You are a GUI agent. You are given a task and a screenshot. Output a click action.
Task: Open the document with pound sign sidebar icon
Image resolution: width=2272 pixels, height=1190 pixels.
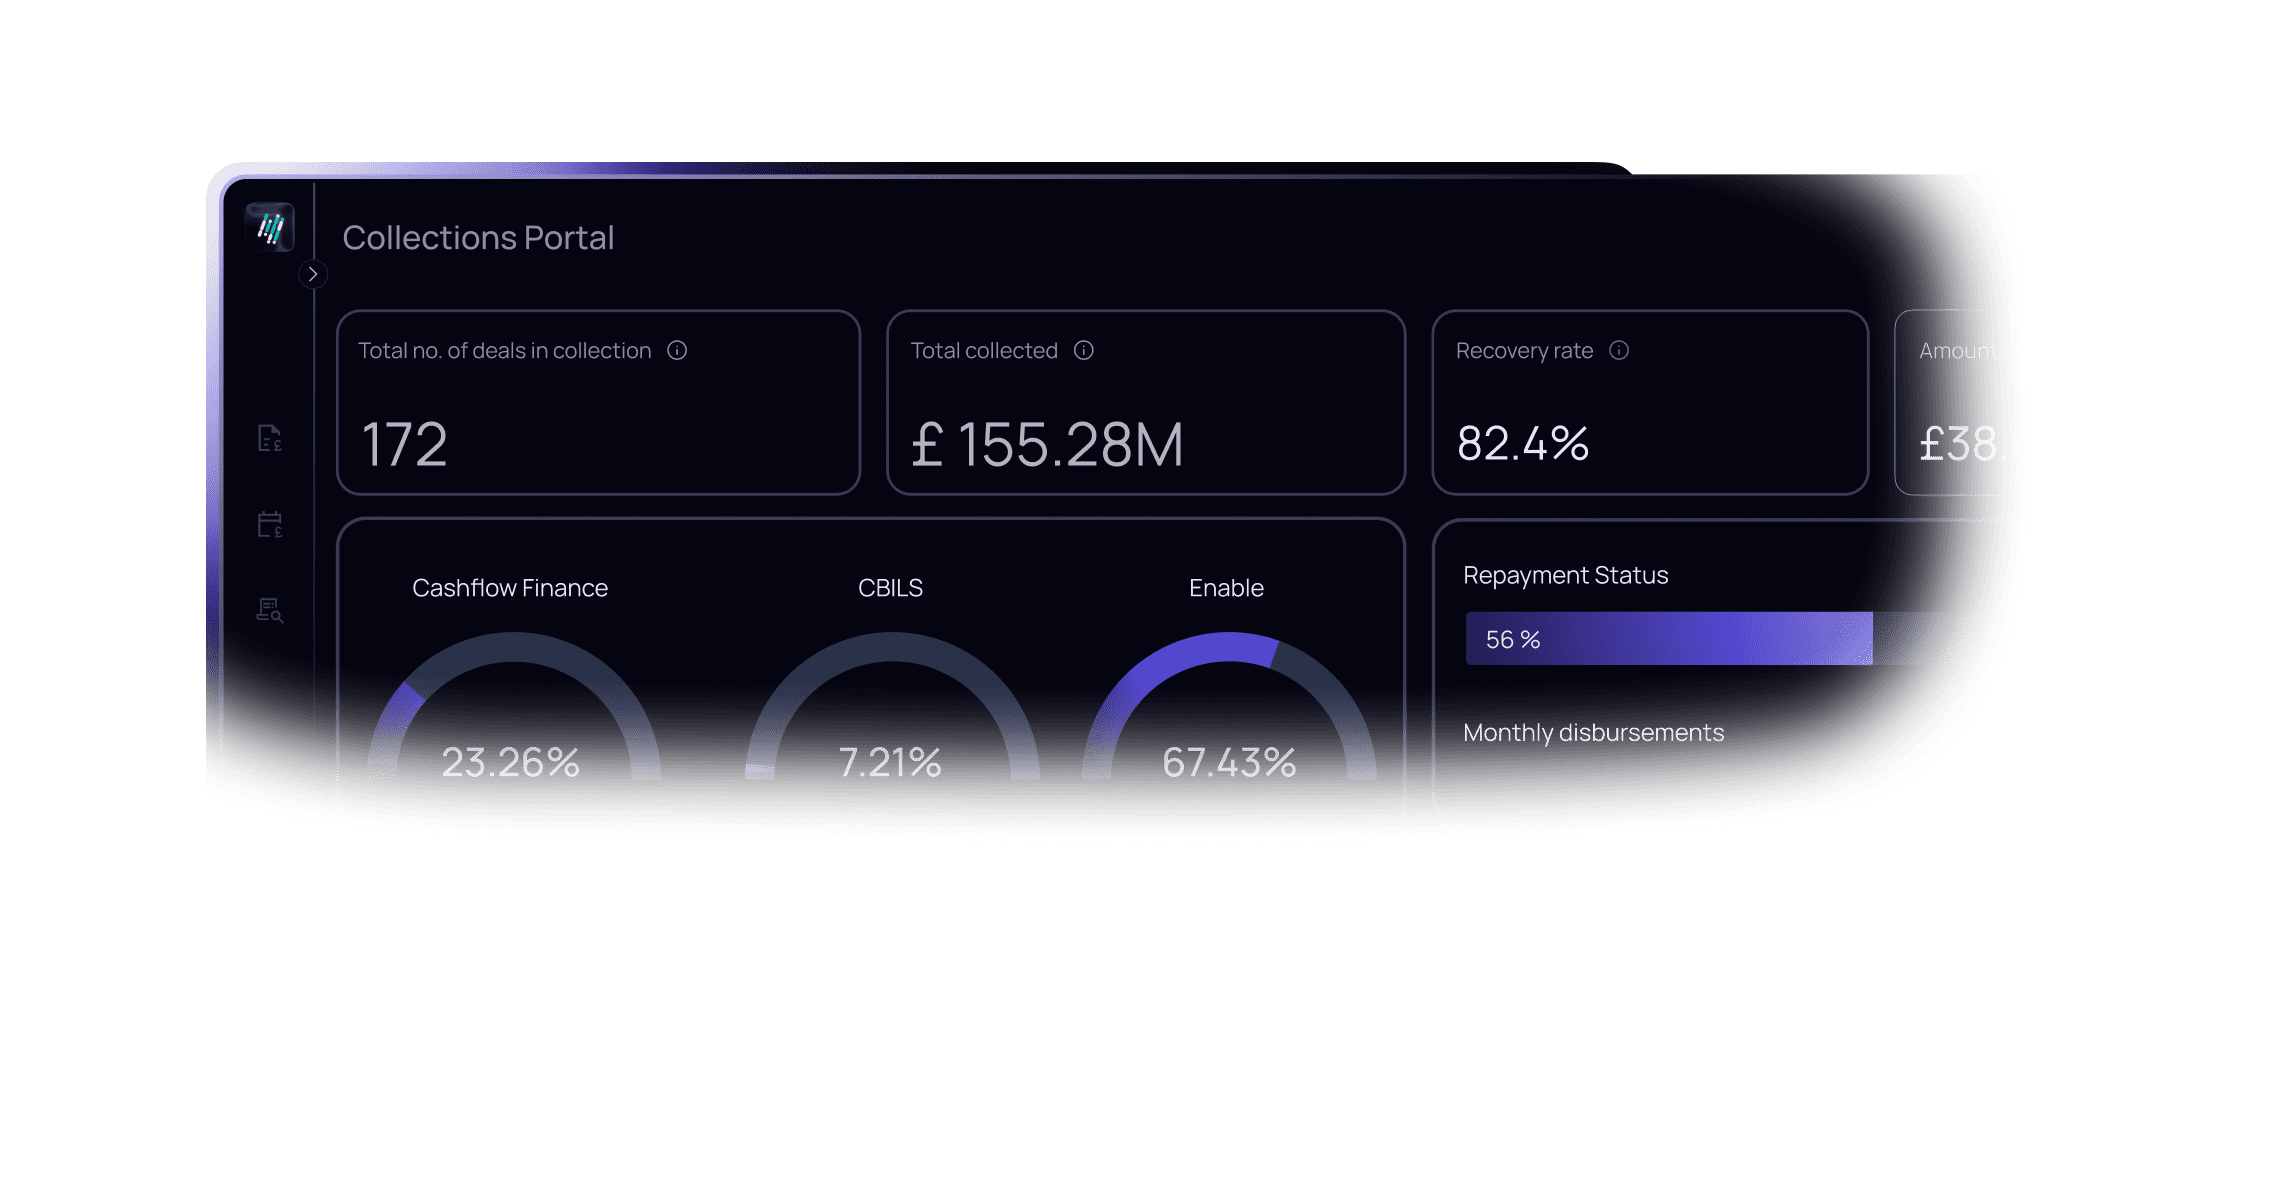(270, 438)
